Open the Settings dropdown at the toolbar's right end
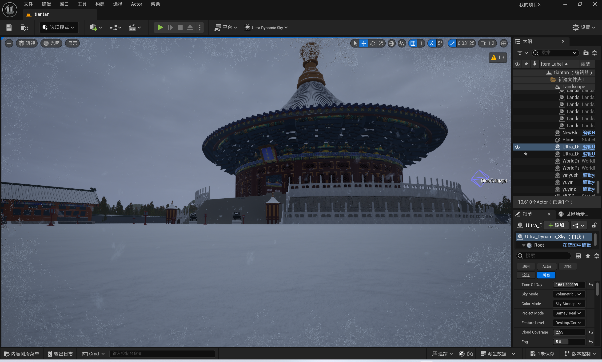Image resolution: width=602 pixels, height=362 pixels. point(584,28)
